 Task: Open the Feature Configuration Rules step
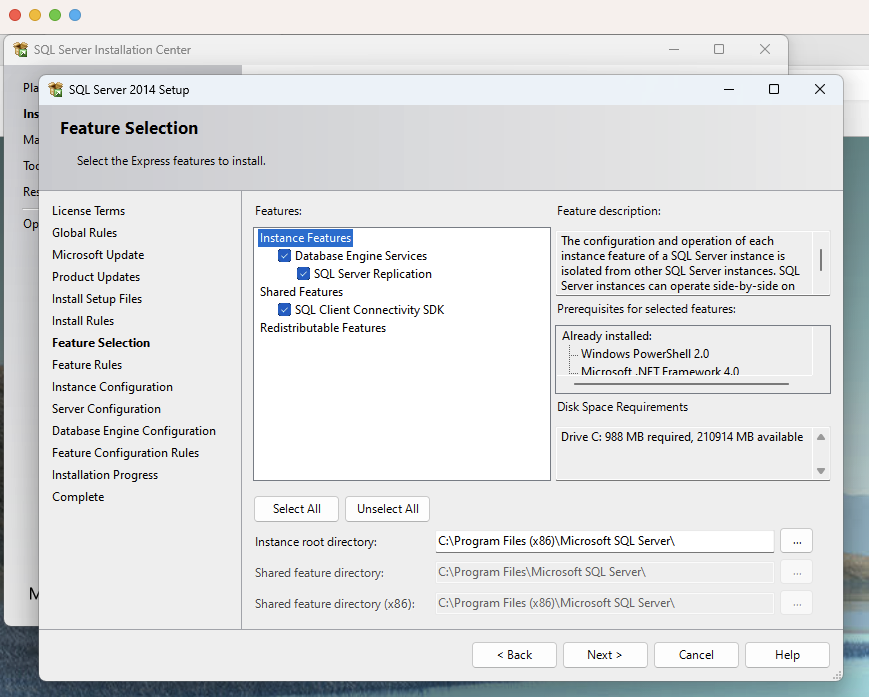pos(126,453)
